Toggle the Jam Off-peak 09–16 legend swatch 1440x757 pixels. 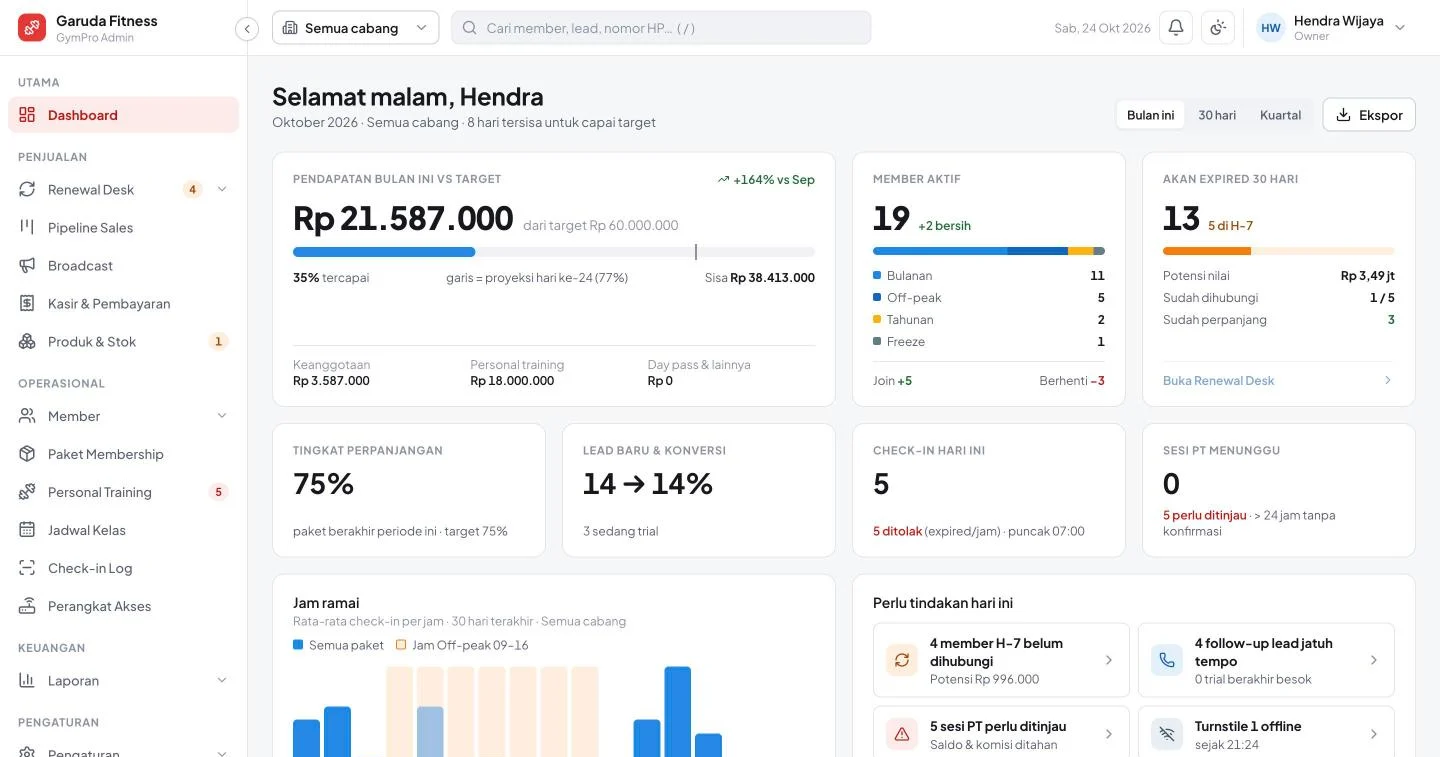click(401, 645)
